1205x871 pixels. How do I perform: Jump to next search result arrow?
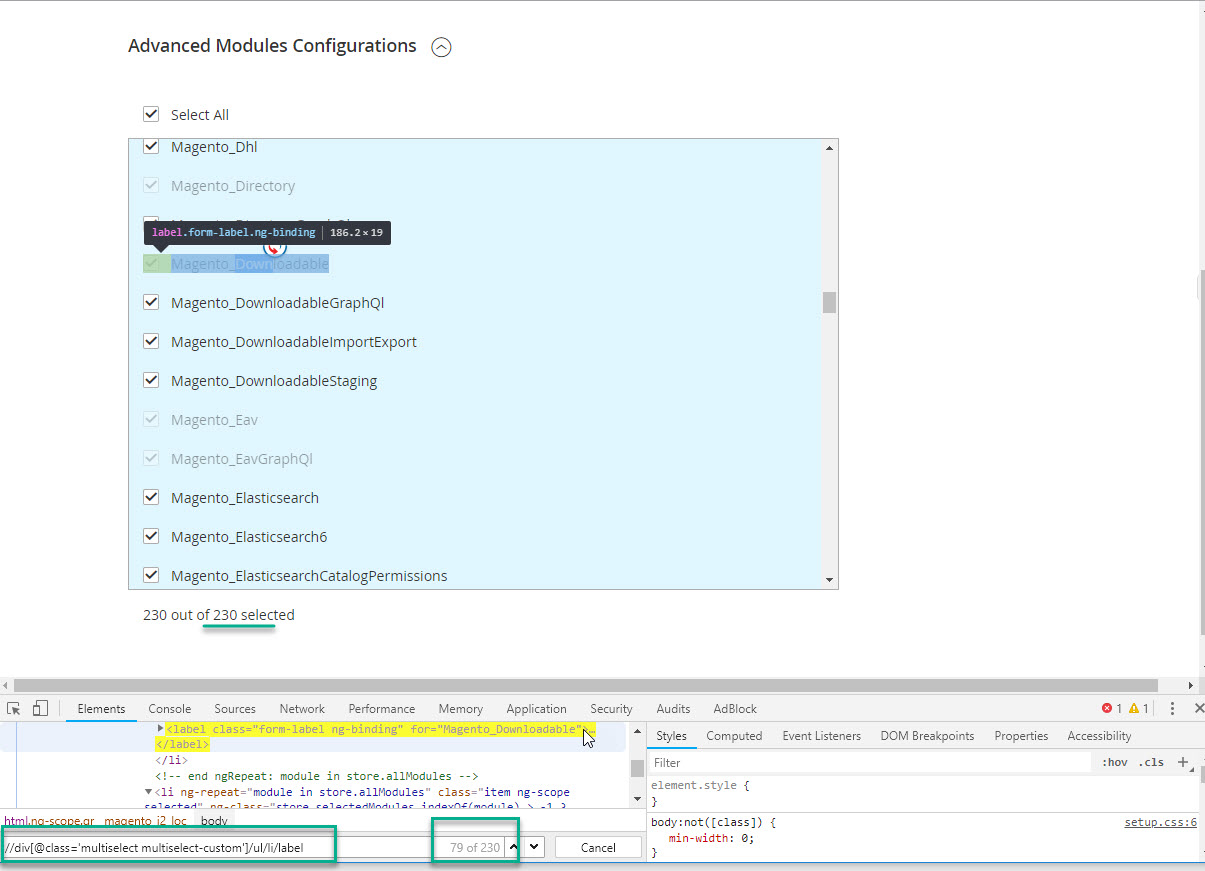click(534, 847)
